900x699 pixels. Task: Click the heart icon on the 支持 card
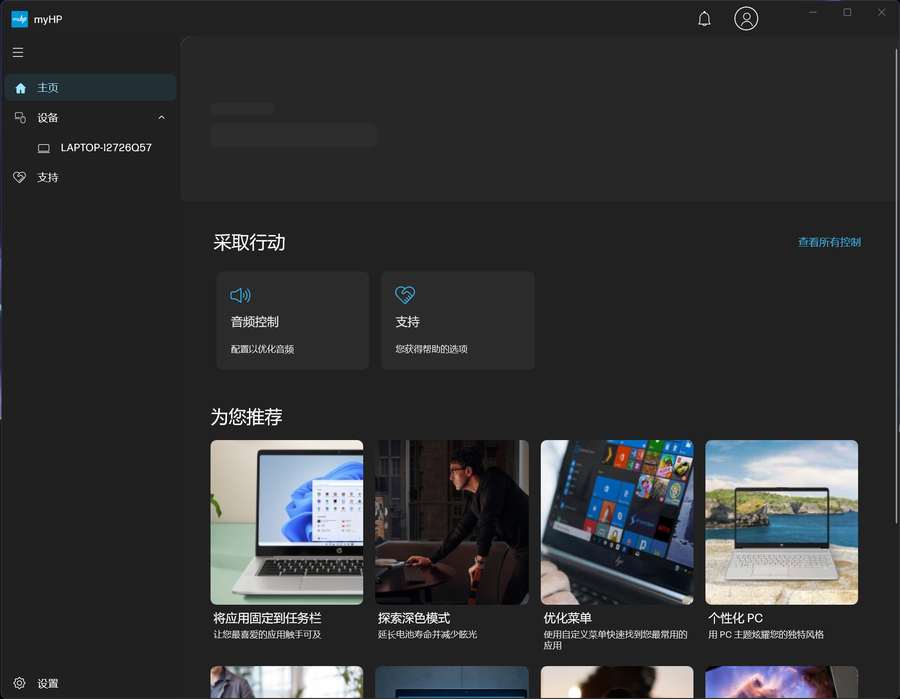point(405,295)
